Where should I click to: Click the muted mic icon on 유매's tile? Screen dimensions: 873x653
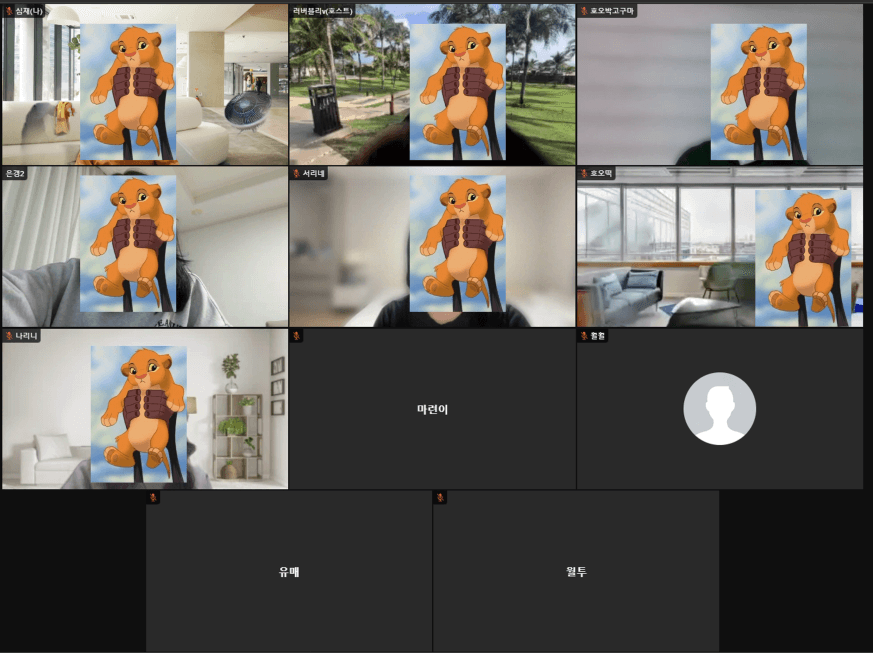[153, 498]
